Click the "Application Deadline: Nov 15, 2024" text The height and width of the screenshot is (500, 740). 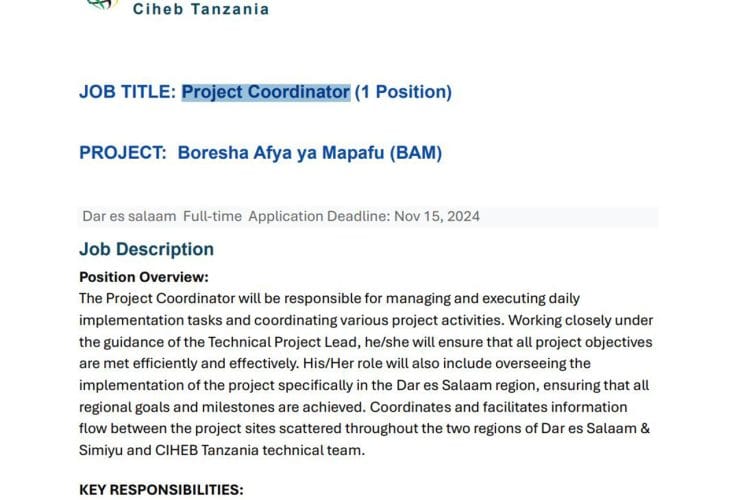[x=365, y=217]
